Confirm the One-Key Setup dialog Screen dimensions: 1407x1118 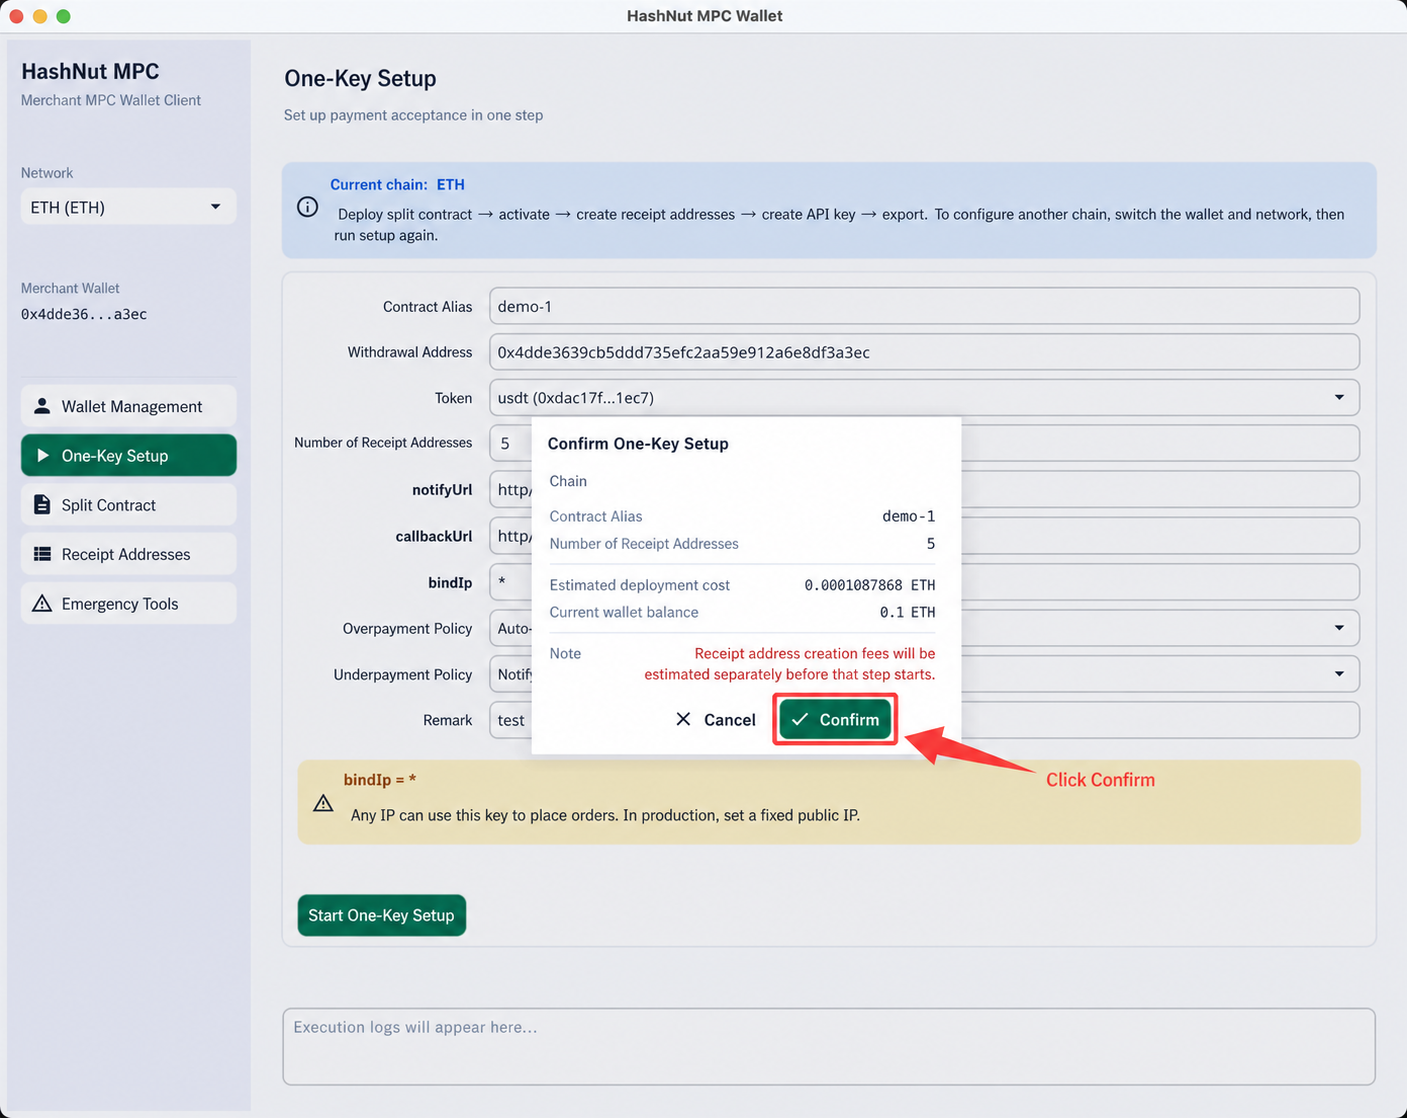coord(835,719)
